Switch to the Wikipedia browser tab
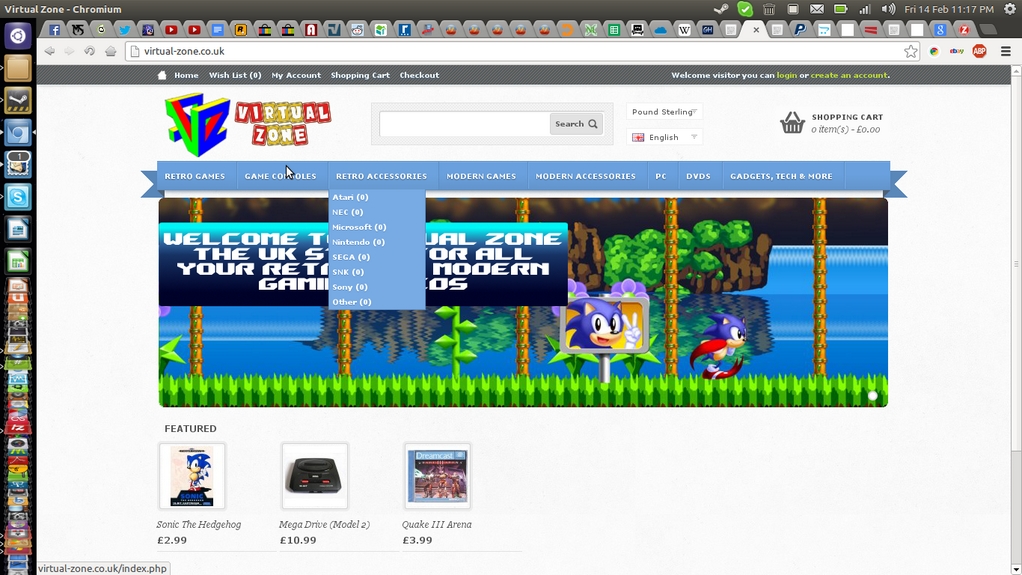Screen dimensions: 1022x575 pos(684,29)
